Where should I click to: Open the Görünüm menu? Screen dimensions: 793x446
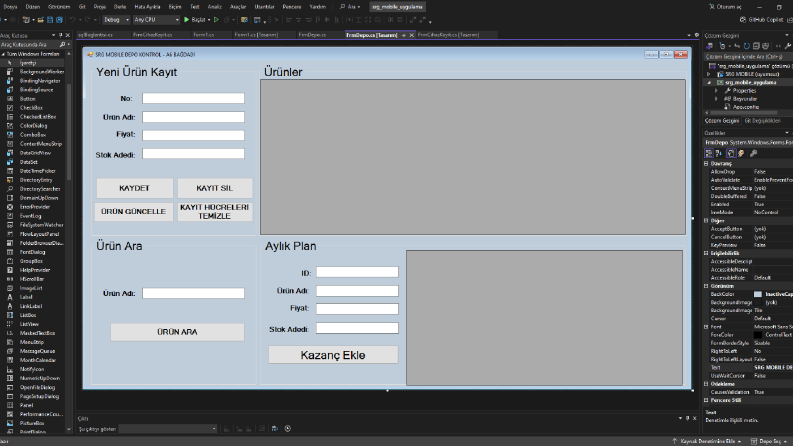point(59,7)
